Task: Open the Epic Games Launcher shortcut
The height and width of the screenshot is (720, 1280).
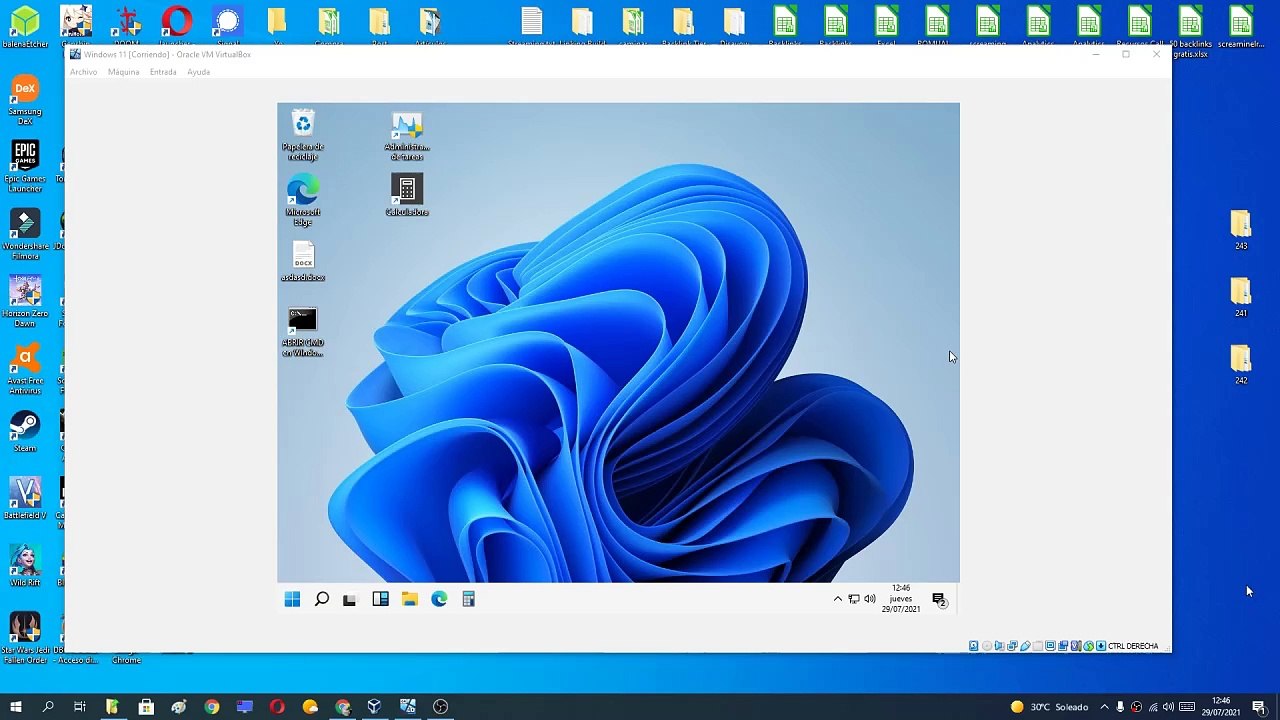Action: [25, 167]
